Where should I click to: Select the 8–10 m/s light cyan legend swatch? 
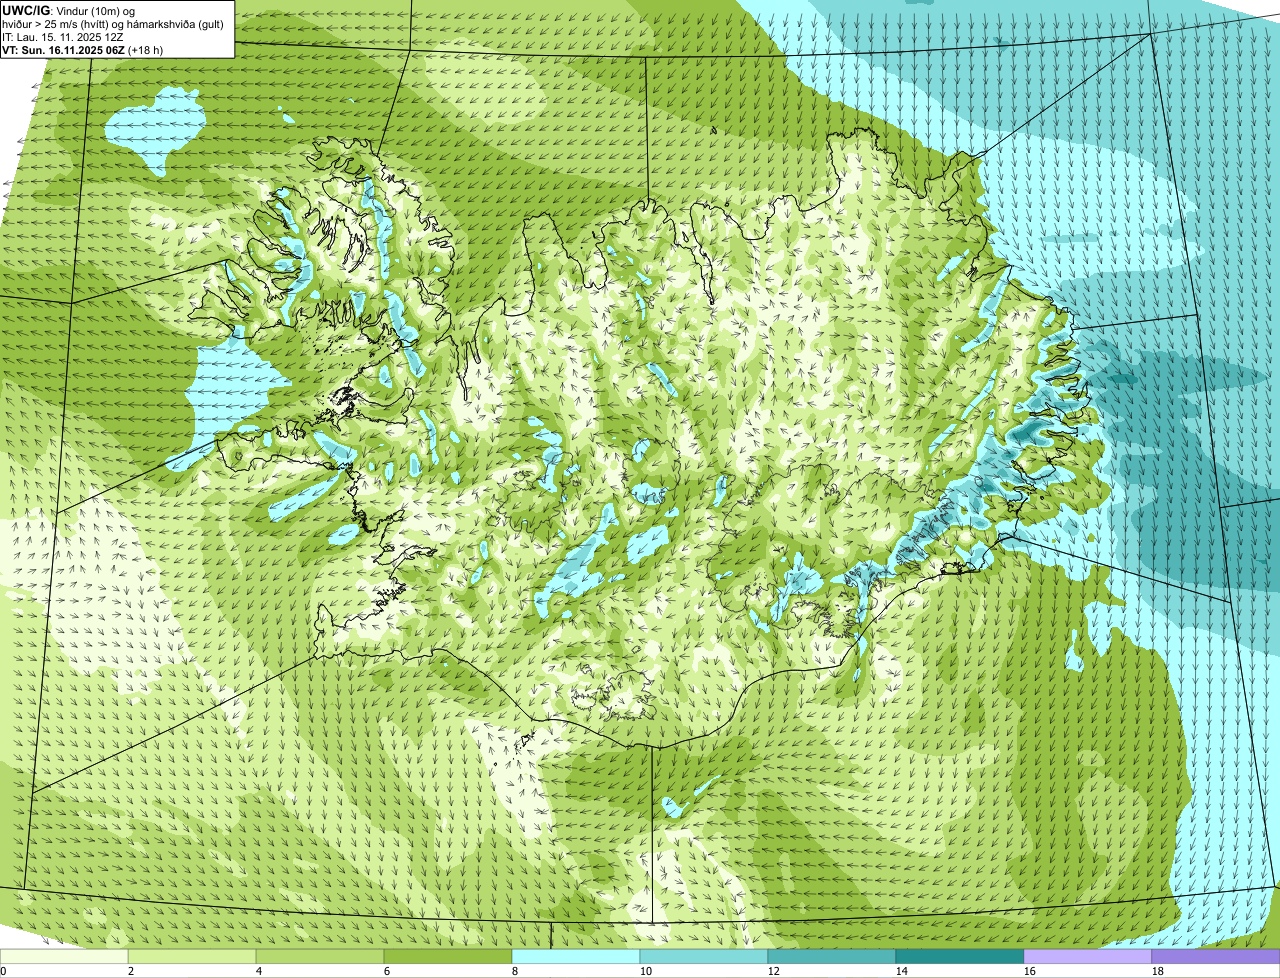[576, 956]
